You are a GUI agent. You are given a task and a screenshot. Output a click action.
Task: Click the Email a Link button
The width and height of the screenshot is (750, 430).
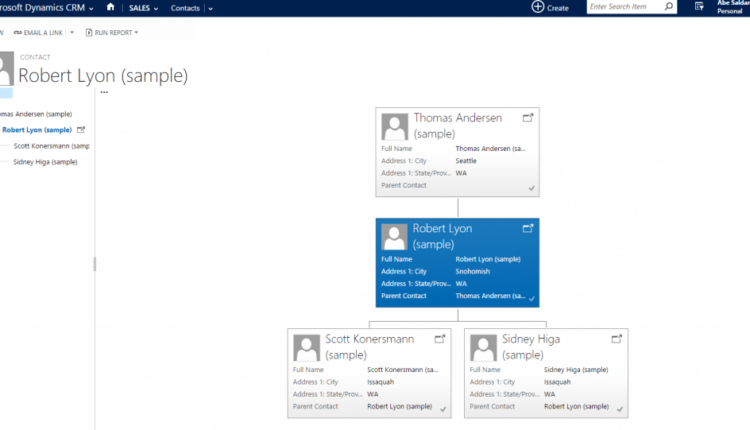[44, 33]
